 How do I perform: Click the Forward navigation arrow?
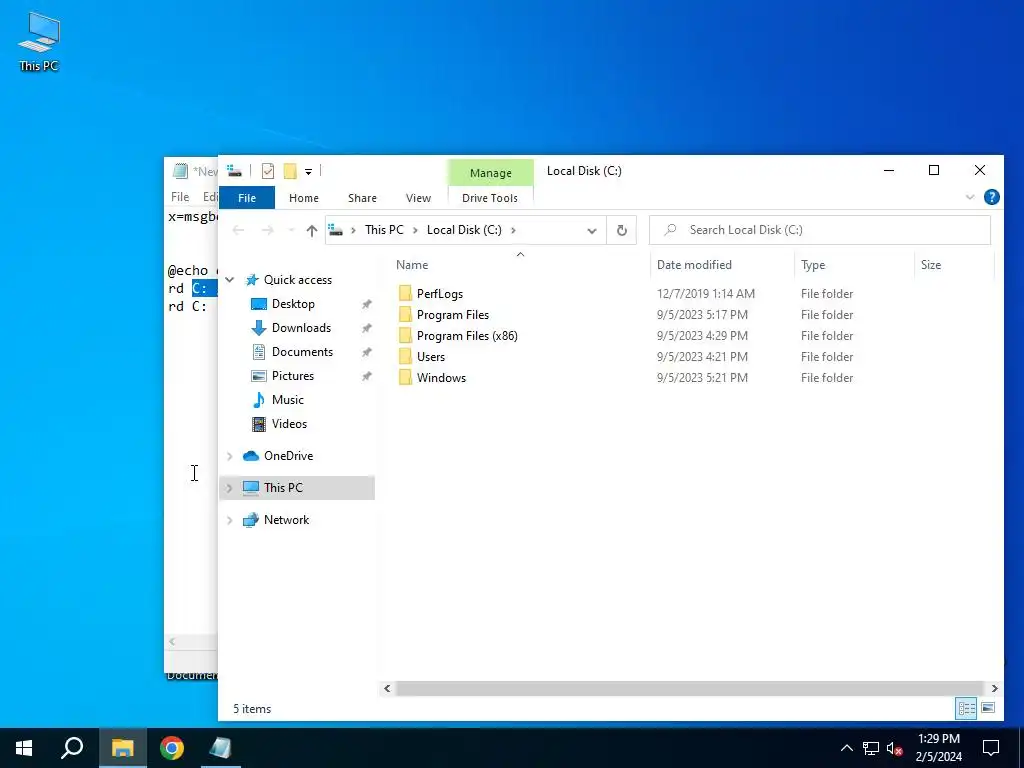pos(267,230)
